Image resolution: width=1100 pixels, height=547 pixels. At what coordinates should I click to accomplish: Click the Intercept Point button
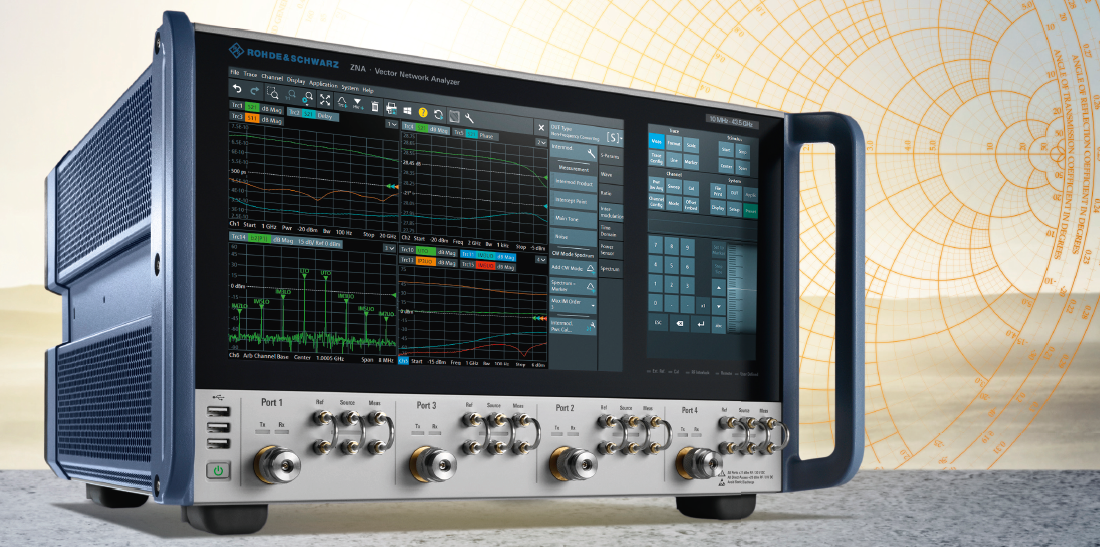click(x=574, y=201)
